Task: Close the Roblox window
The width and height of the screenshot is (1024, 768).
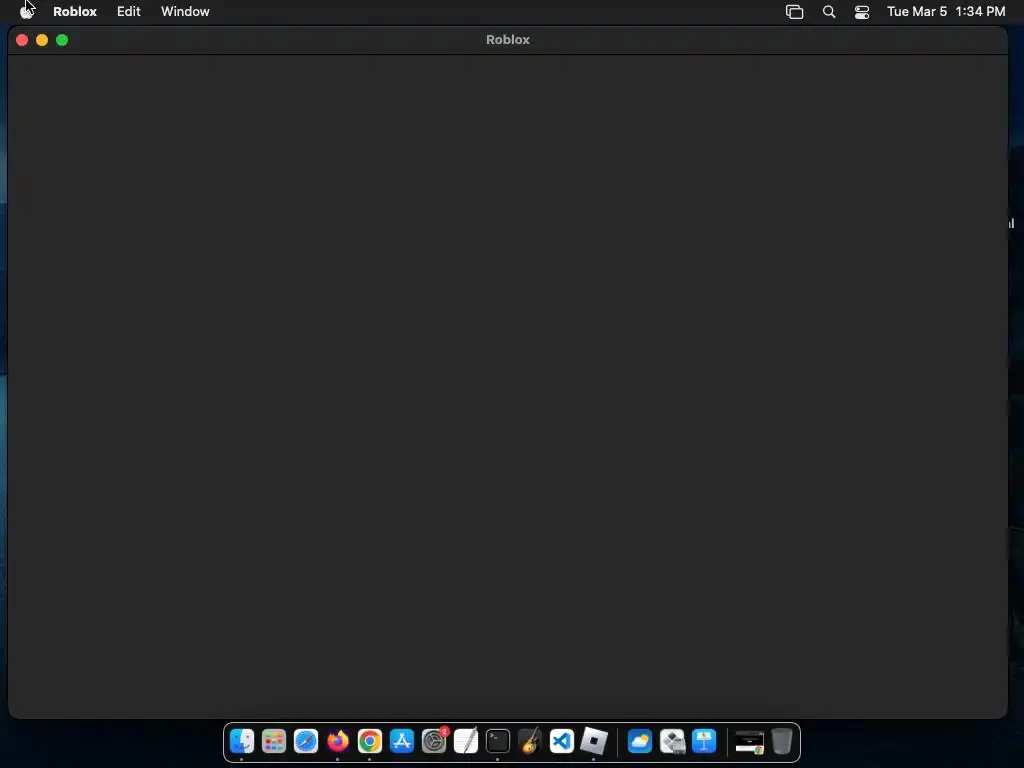Action: 22,40
